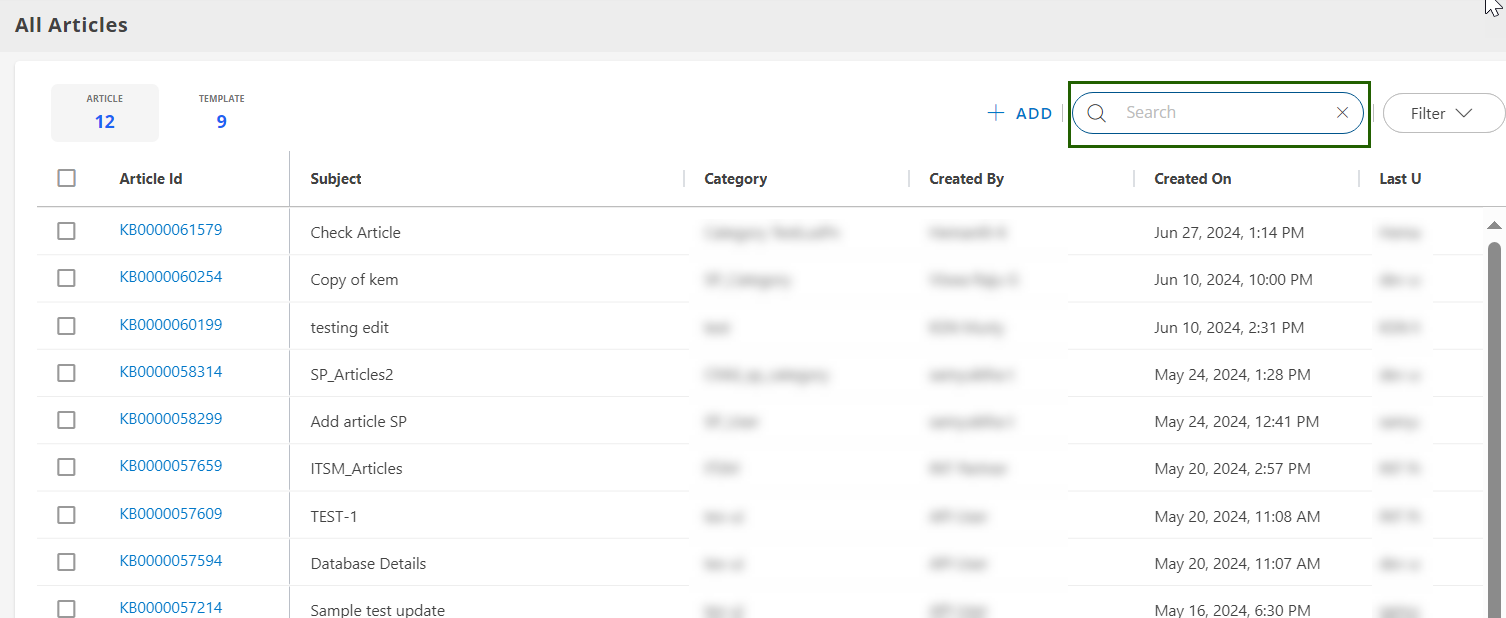Click the scrollbar up arrow of the table
The image size is (1506, 618).
click(x=1494, y=226)
